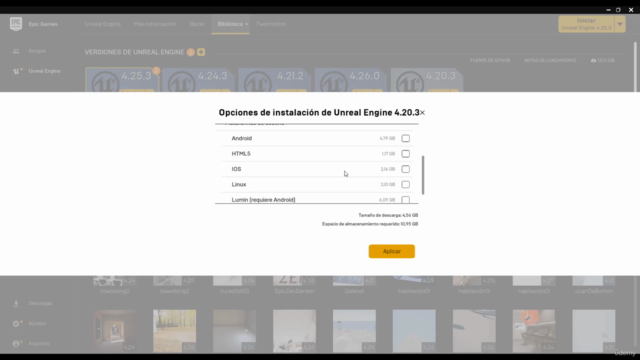Open the Ajustes gear icon
The image size is (640, 360).
pos(16,323)
